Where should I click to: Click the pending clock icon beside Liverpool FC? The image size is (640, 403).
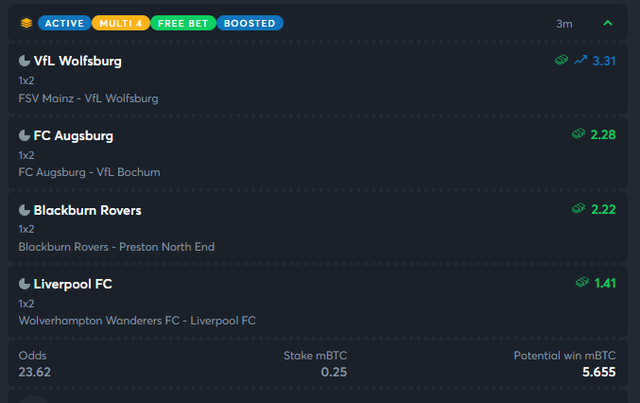tap(24, 284)
